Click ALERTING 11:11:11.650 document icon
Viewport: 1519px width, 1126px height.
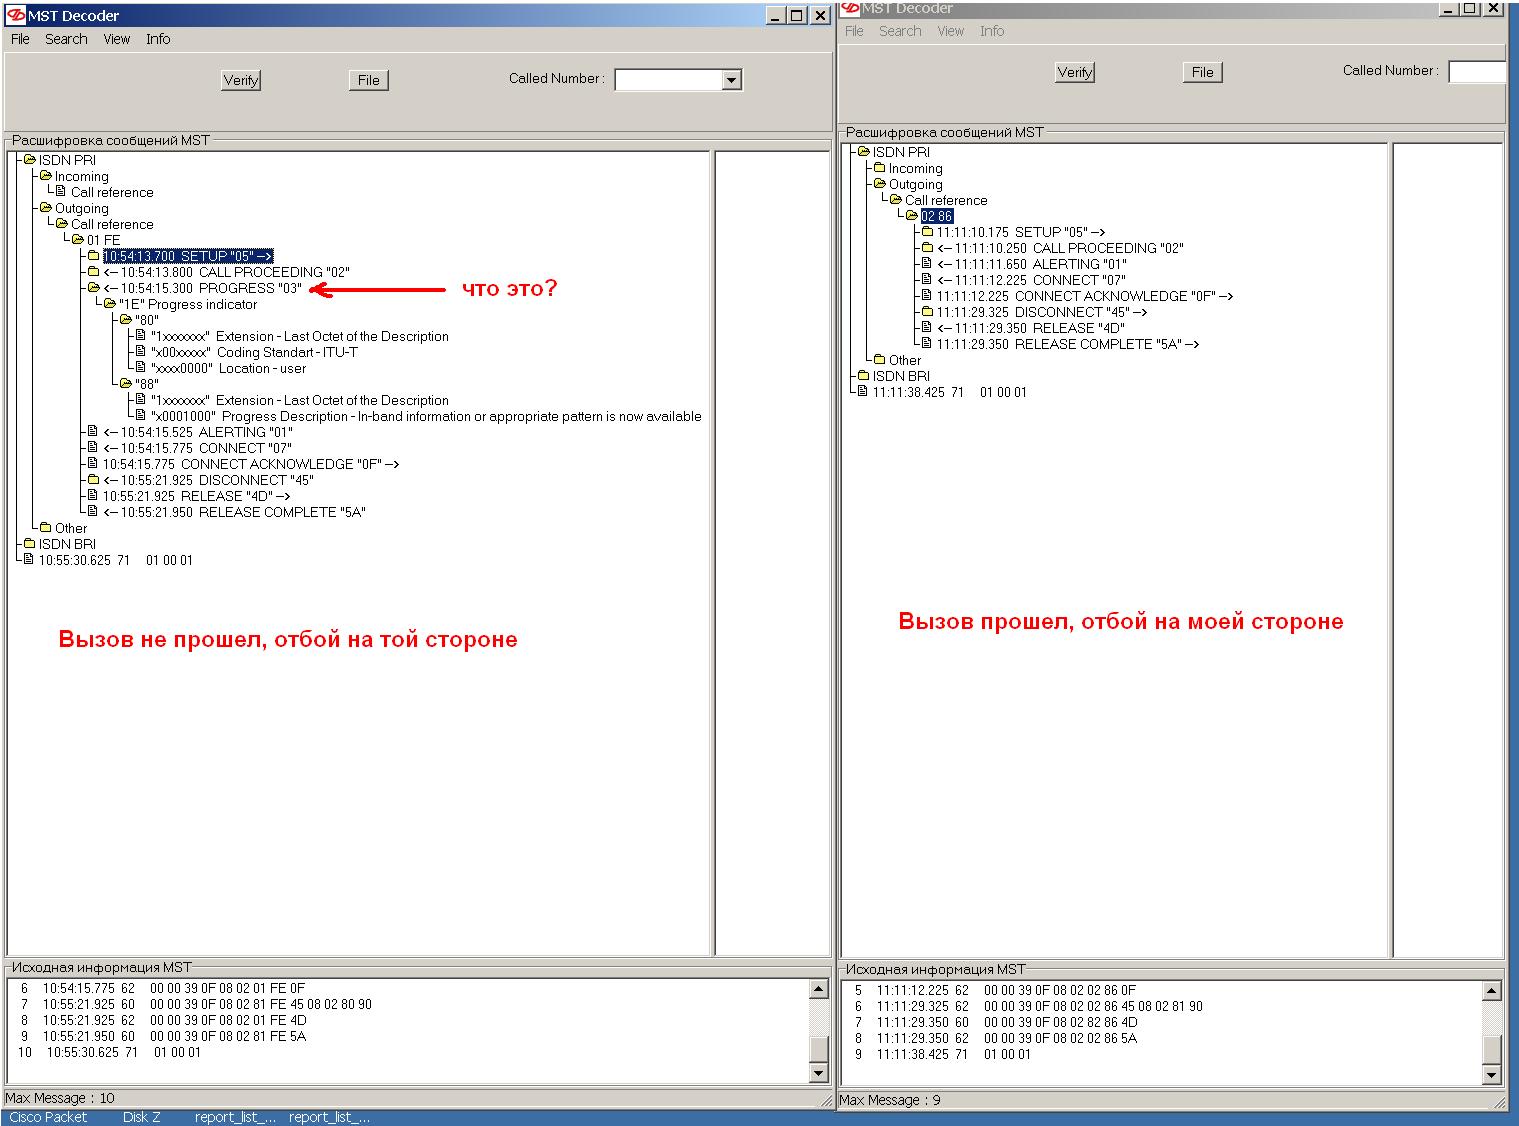927,264
